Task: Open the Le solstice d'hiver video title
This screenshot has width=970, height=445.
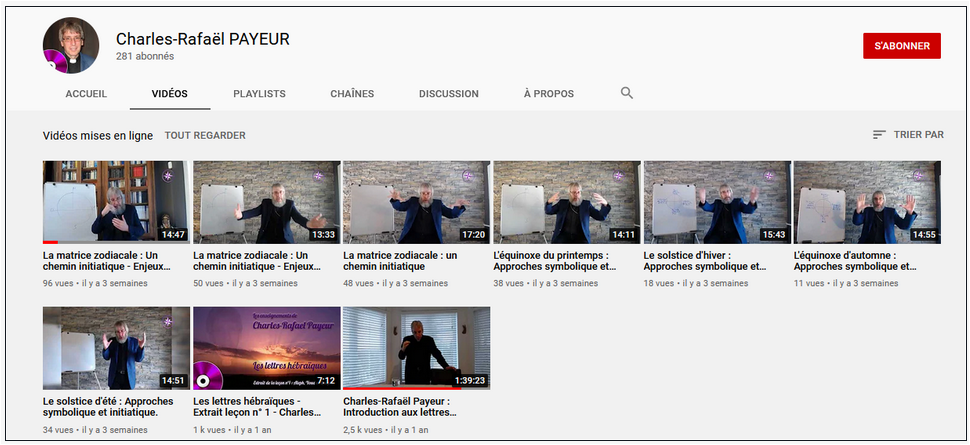Action: point(705,261)
